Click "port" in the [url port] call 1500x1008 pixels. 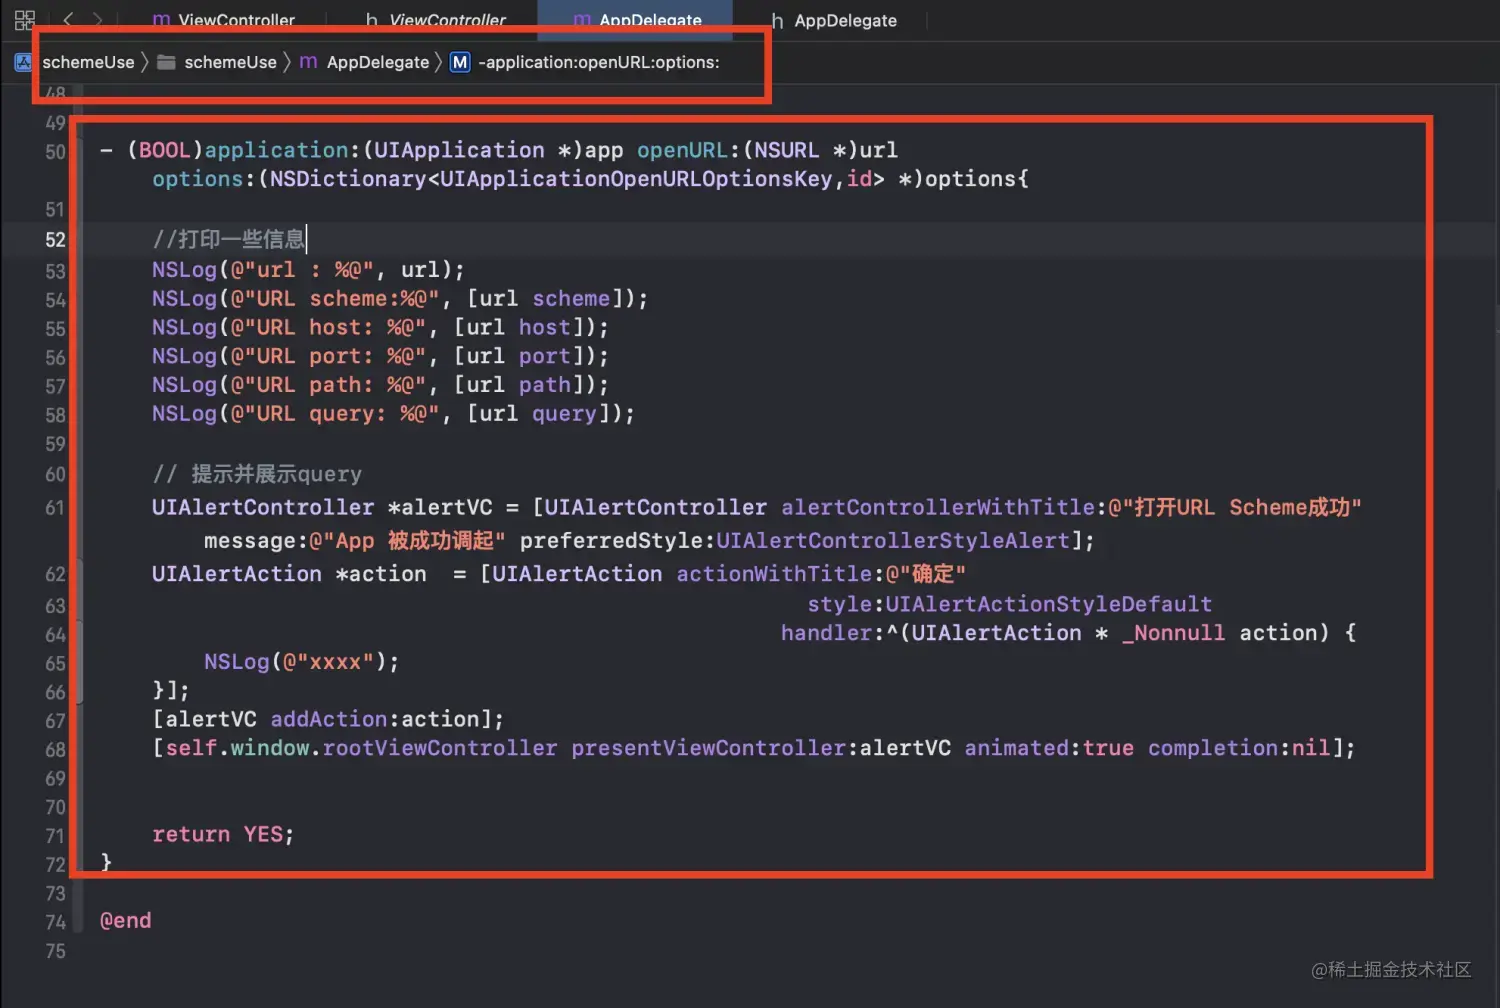[544, 357]
